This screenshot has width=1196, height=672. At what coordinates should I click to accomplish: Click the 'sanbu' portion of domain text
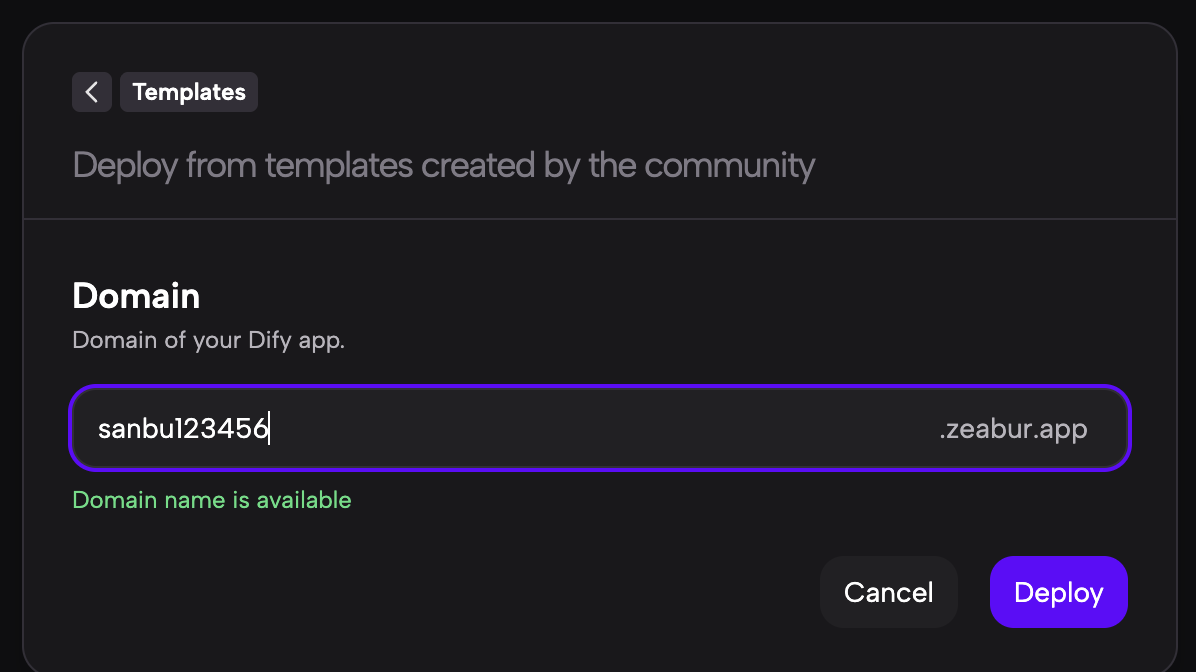click(132, 429)
